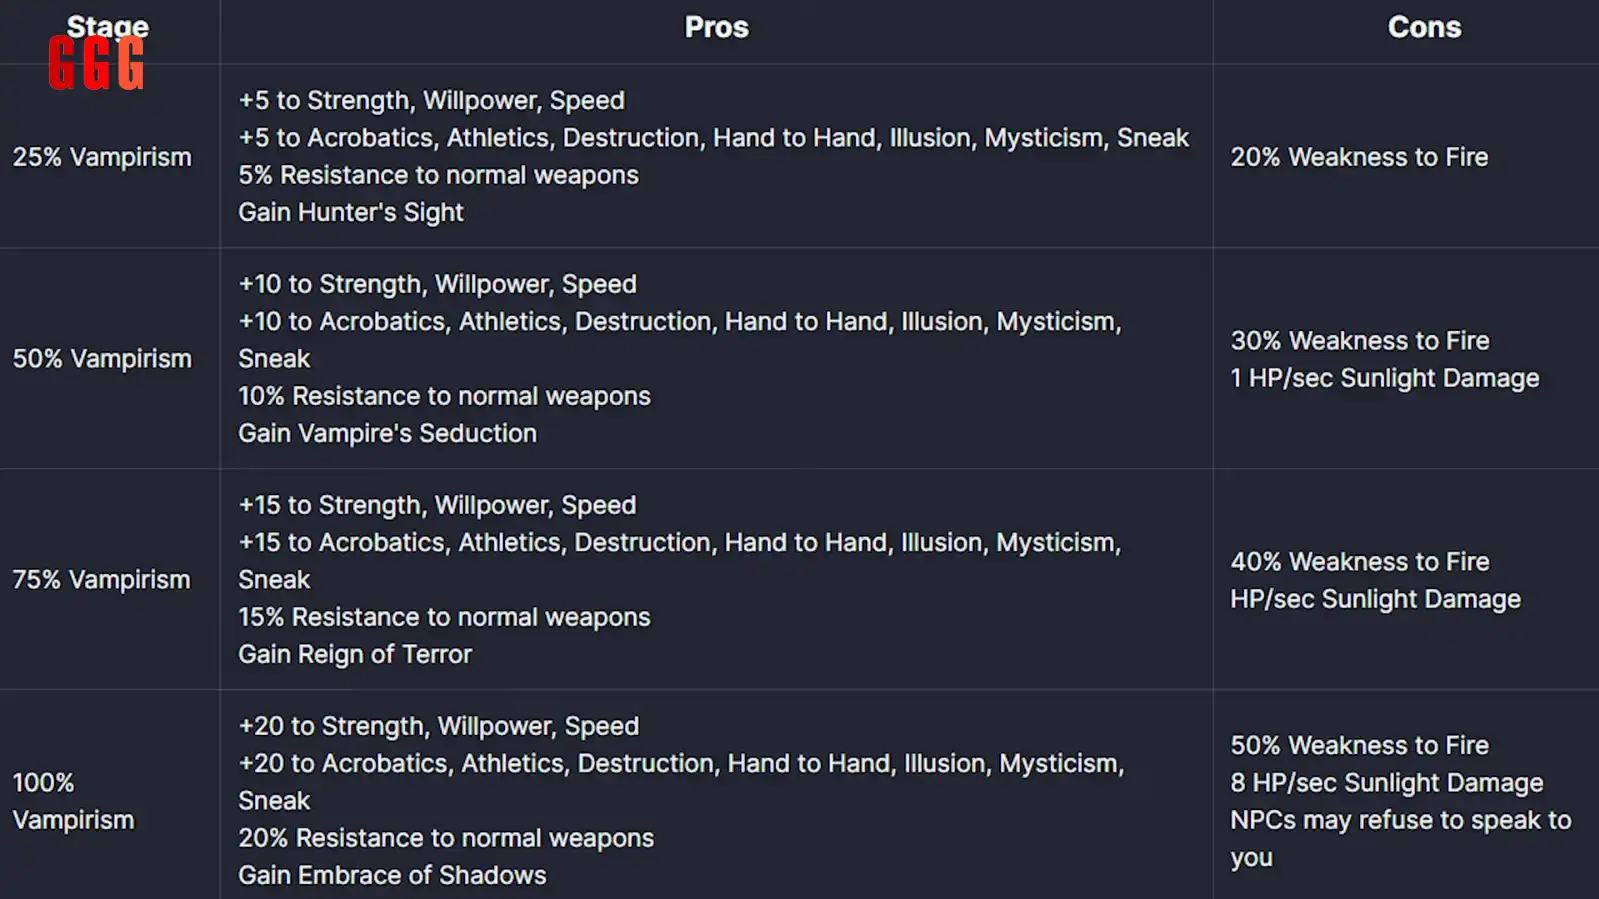This screenshot has height=899, width=1599.
Task: Click the Gain Embrace of Shadows text
Action: pyautogui.click(x=392, y=875)
